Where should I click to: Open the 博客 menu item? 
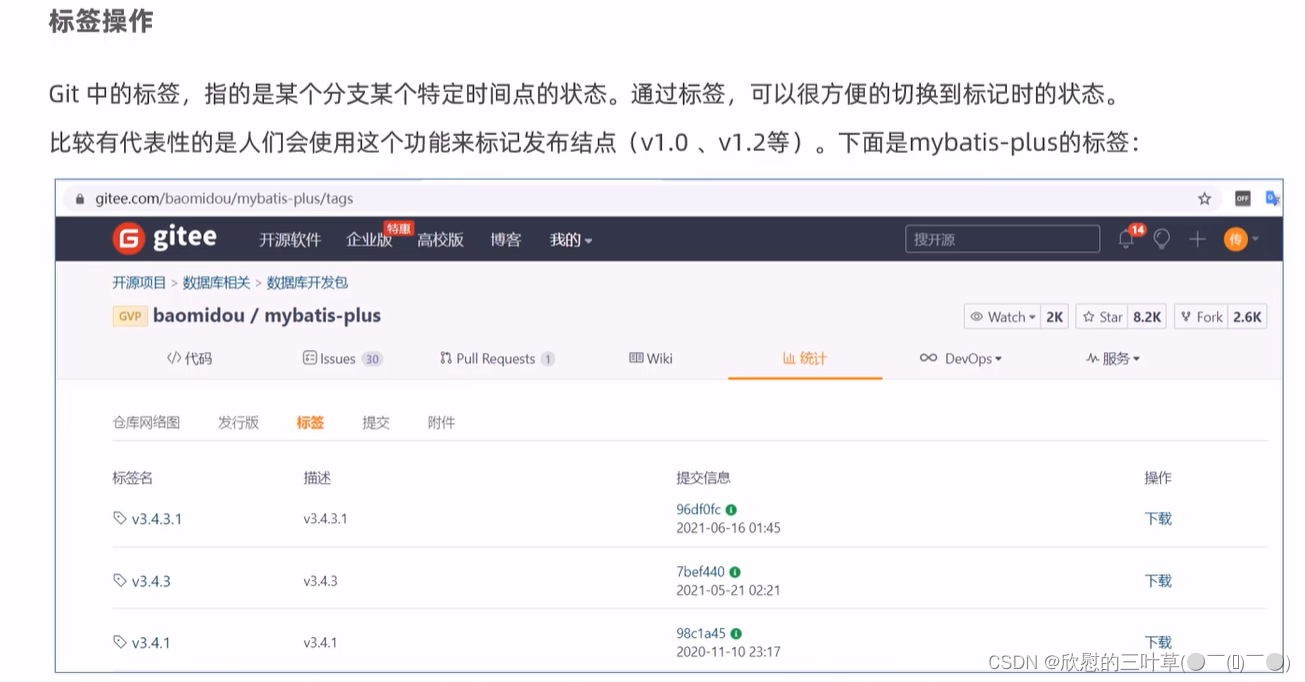tap(505, 240)
